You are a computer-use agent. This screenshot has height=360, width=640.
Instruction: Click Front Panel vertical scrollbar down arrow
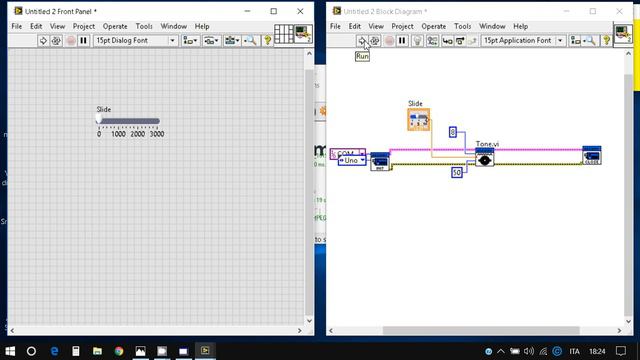tap(309, 321)
